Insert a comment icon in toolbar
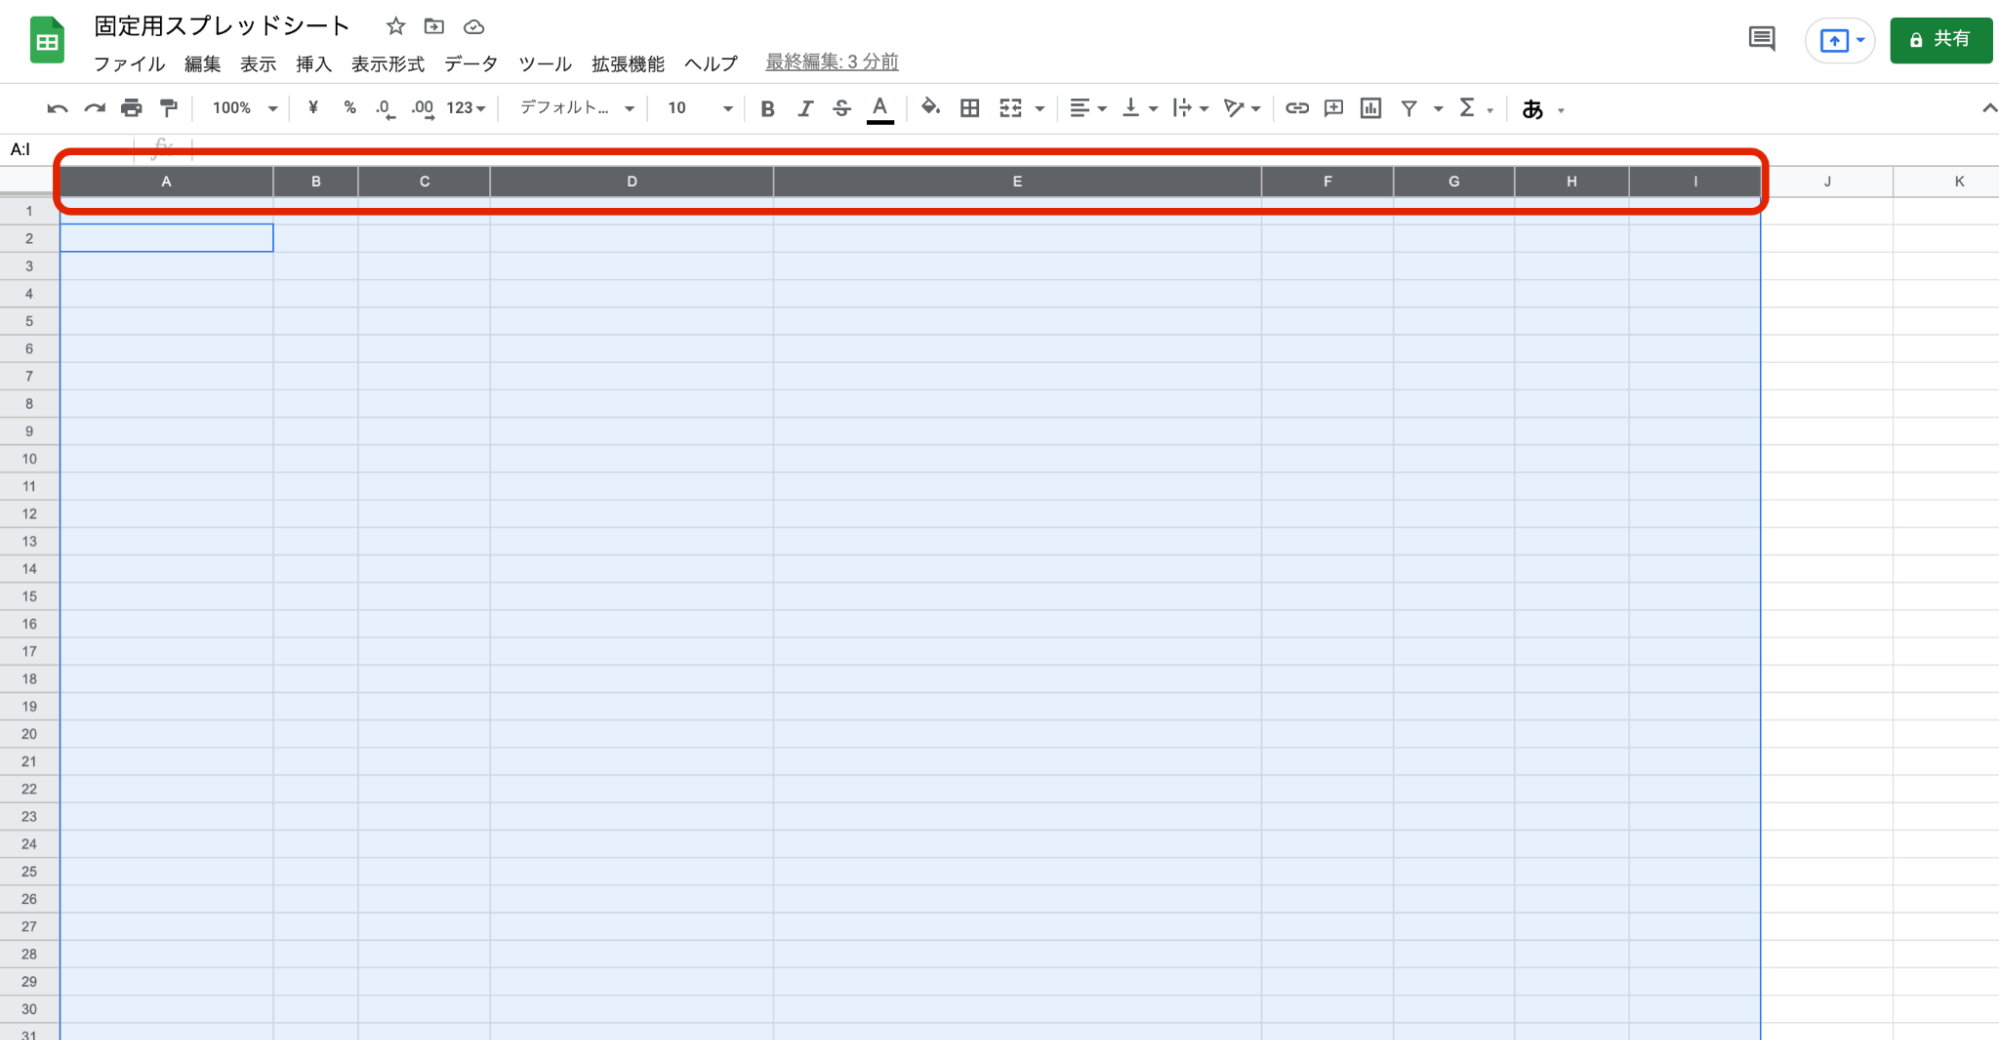The width and height of the screenshot is (1999, 1041). pyautogui.click(x=1334, y=108)
